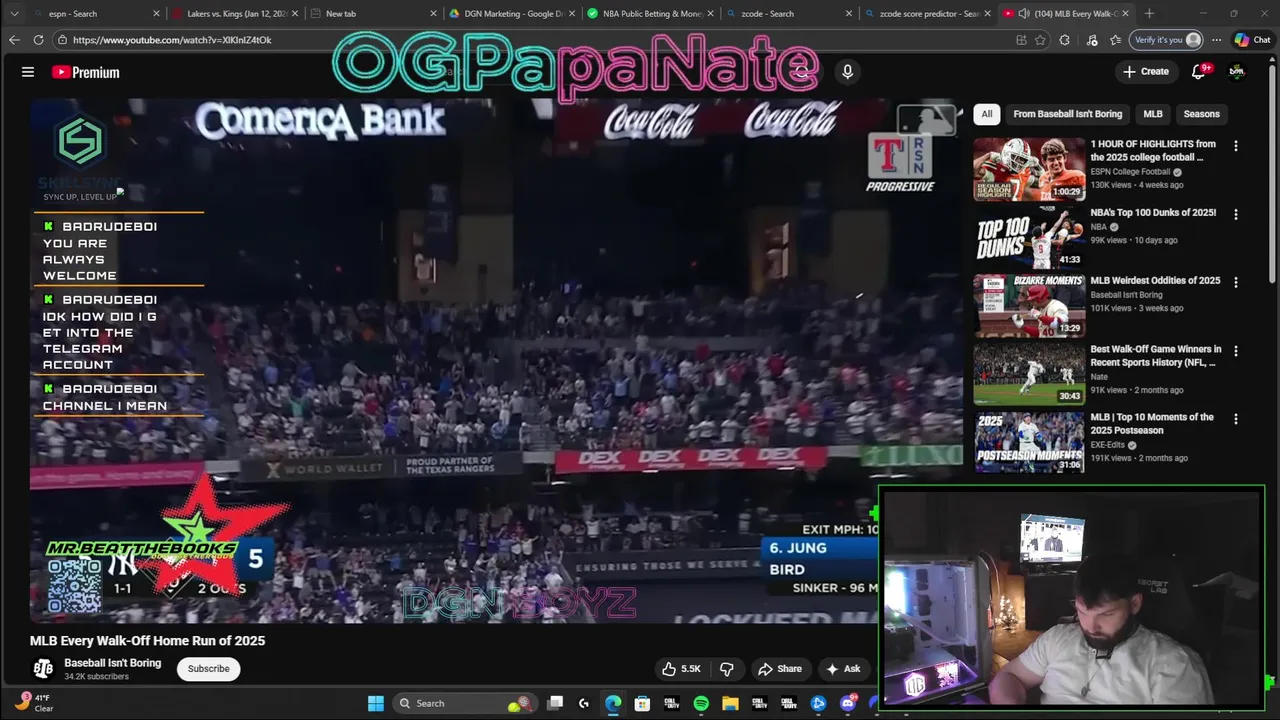Switch to the 'DGN Marketing - Google' tab
This screenshot has width=1280, height=720.
coord(510,14)
